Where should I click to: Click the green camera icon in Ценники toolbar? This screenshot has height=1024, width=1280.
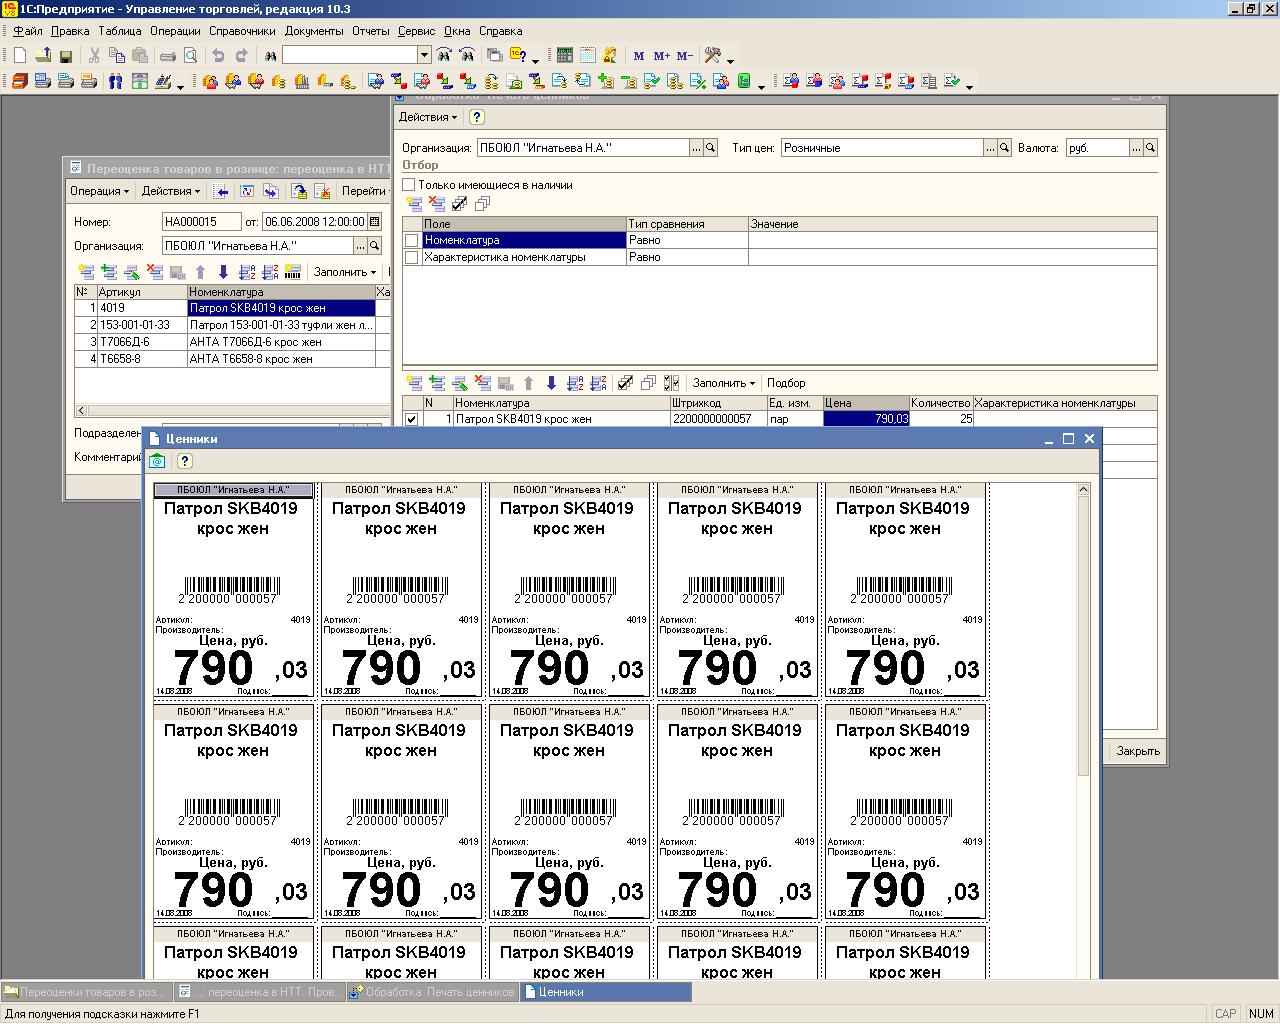[x=157, y=461]
